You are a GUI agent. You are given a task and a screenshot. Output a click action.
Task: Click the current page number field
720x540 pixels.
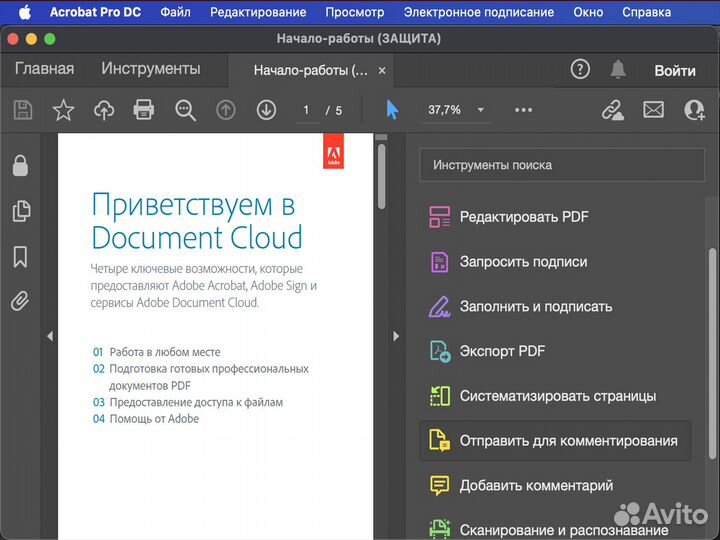[306, 110]
